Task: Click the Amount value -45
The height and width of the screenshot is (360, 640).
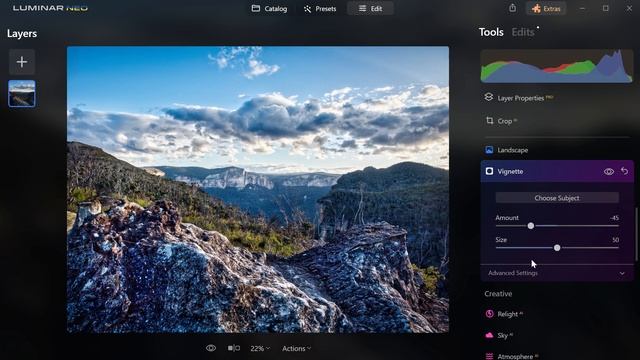Action: point(614,218)
